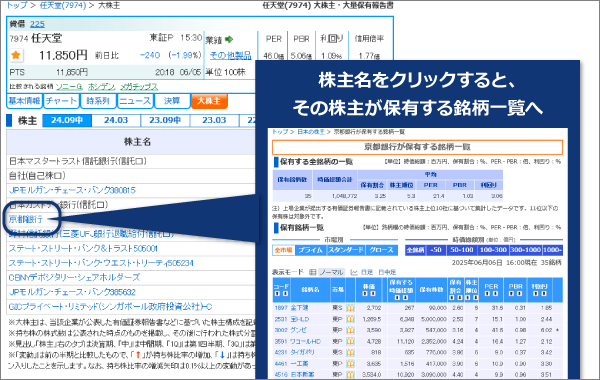The image size is (600, 380).
Task: Click the 日本マスタートラスト信託銀行(信託口) row text
Action: coord(78,161)
